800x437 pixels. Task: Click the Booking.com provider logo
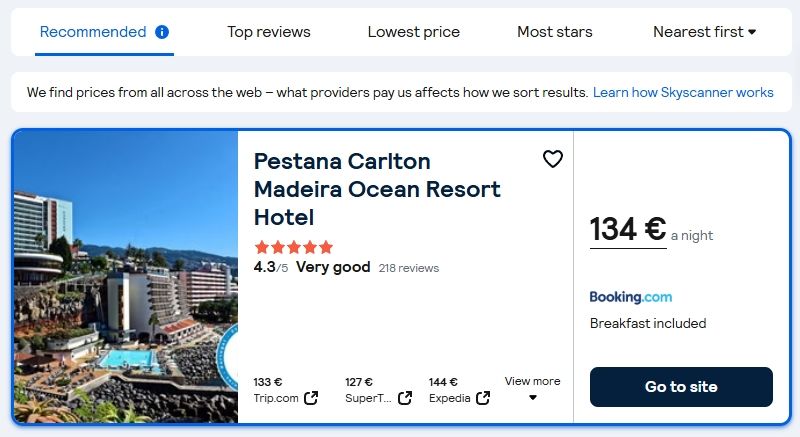pyautogui.click(x=631, y=297)
